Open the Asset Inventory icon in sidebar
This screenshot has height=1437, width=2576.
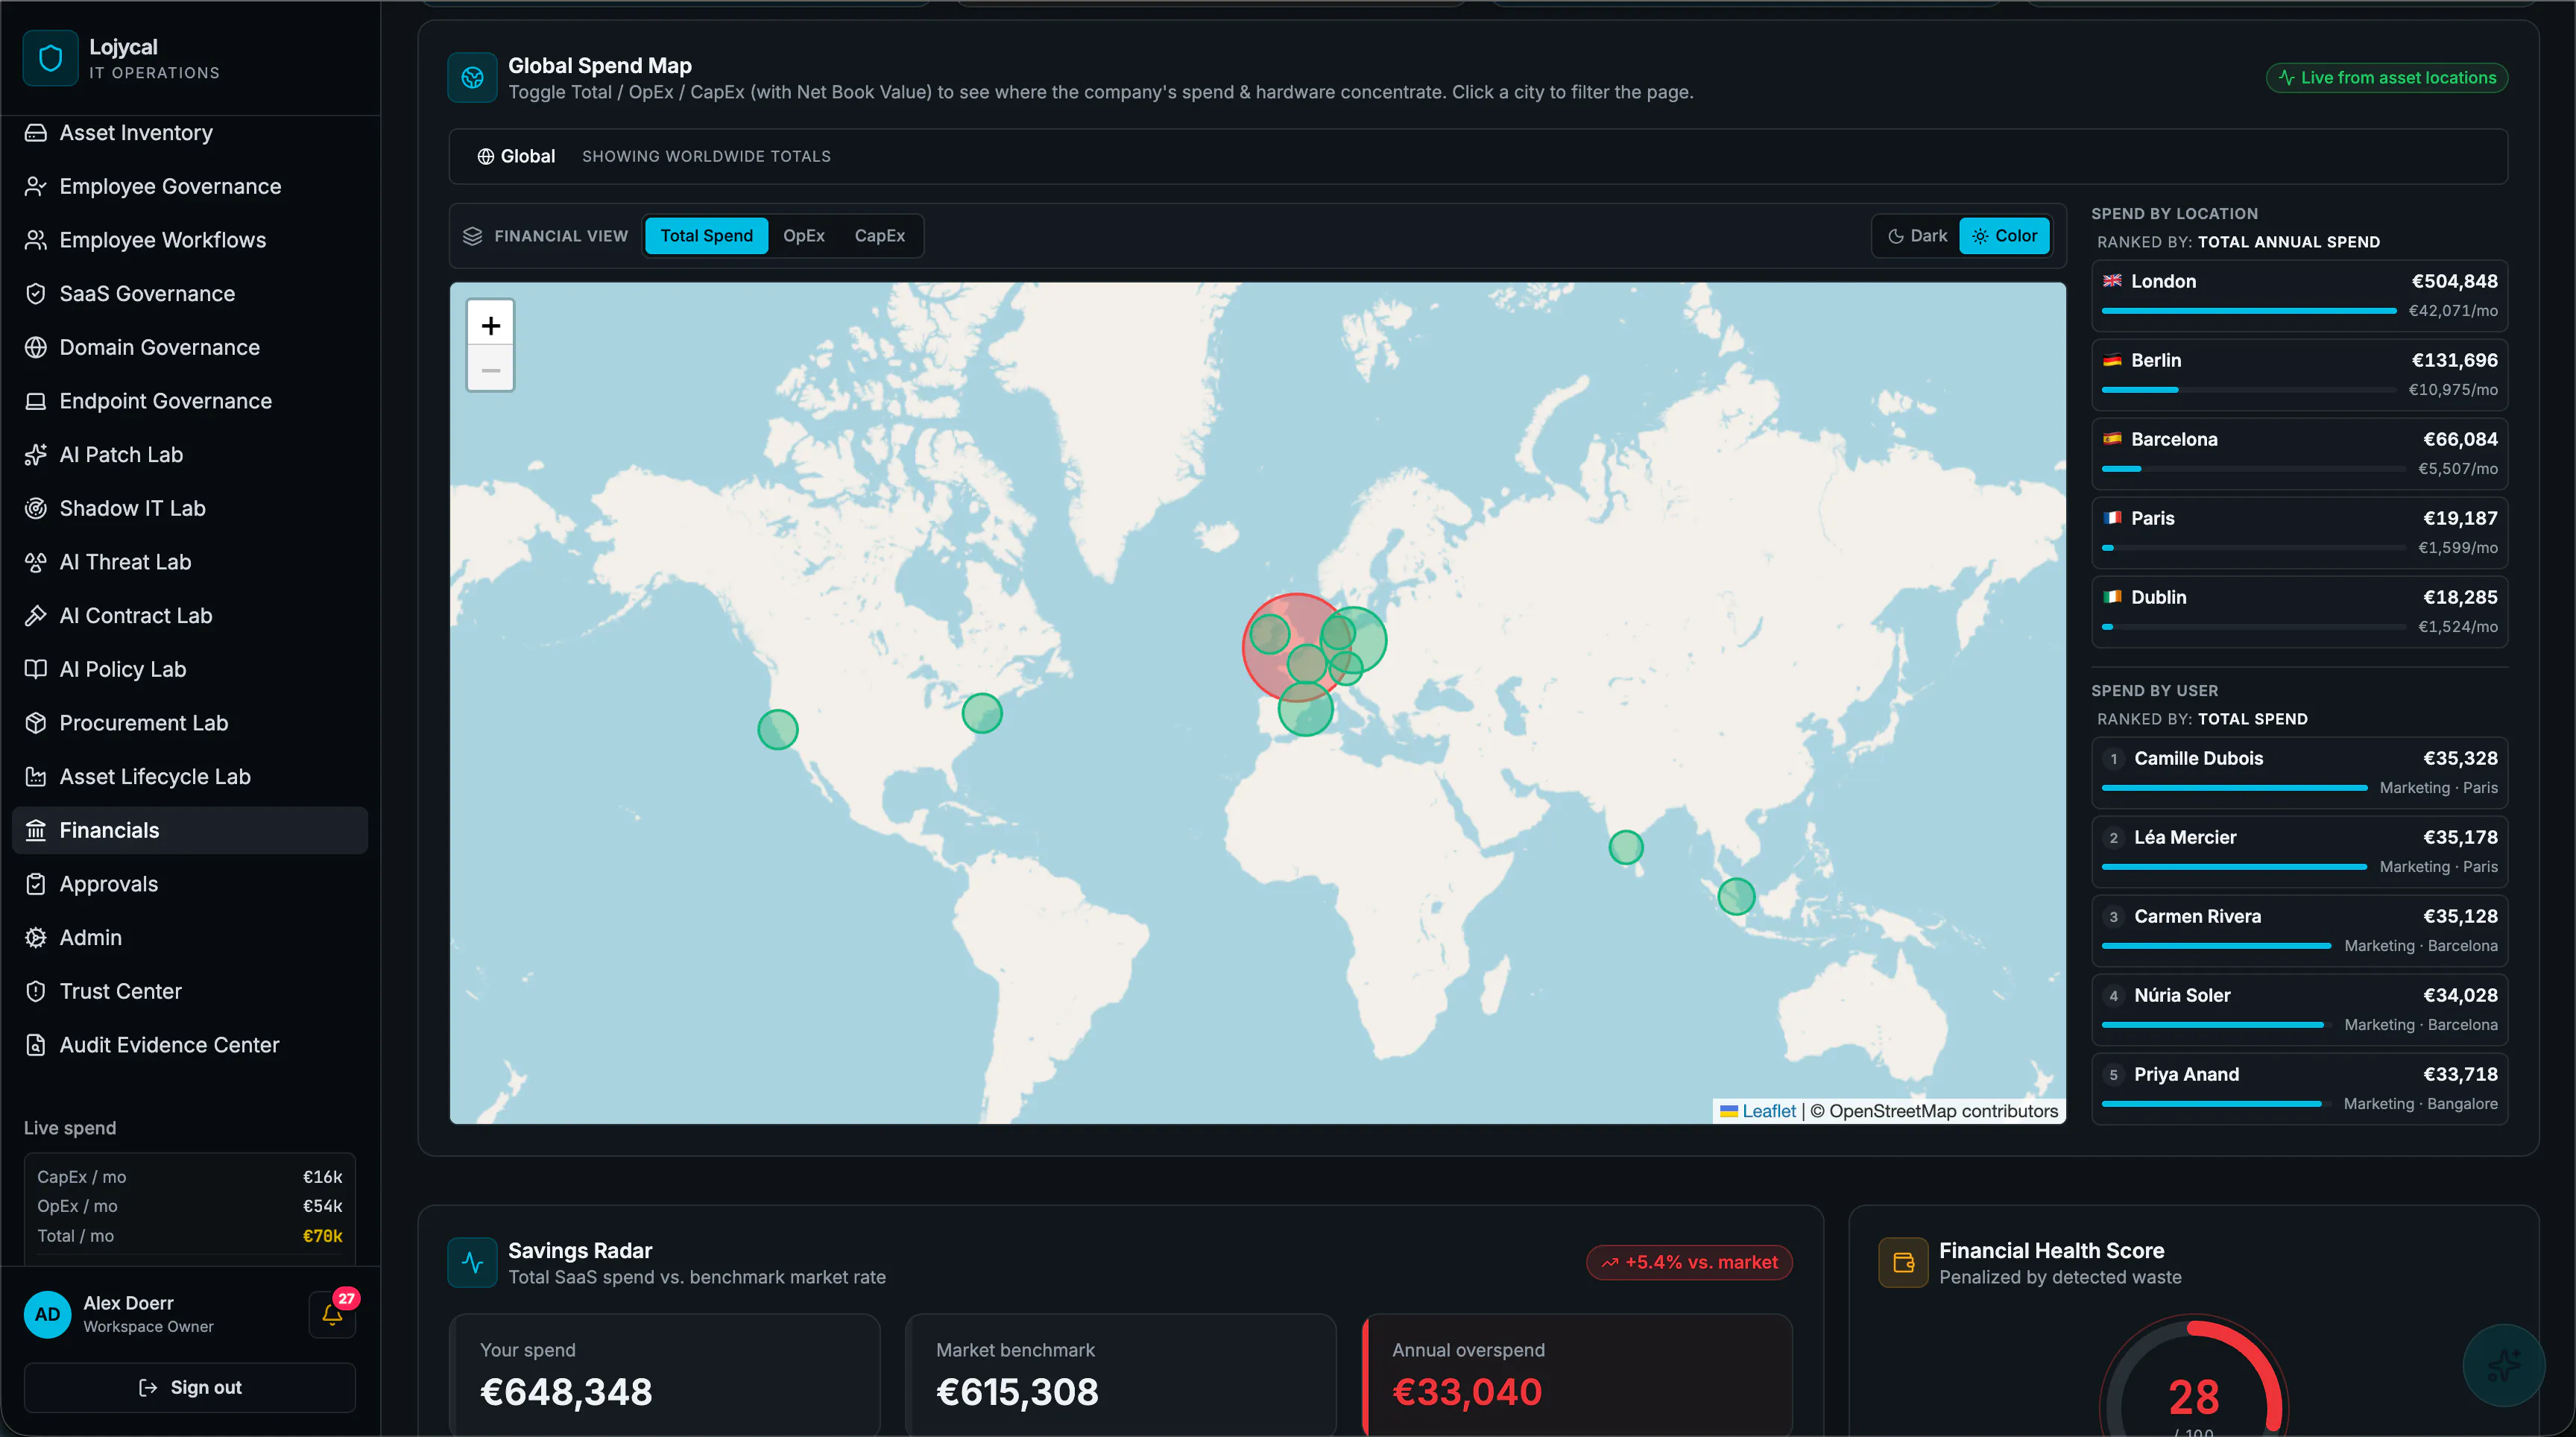pos(36,133)
